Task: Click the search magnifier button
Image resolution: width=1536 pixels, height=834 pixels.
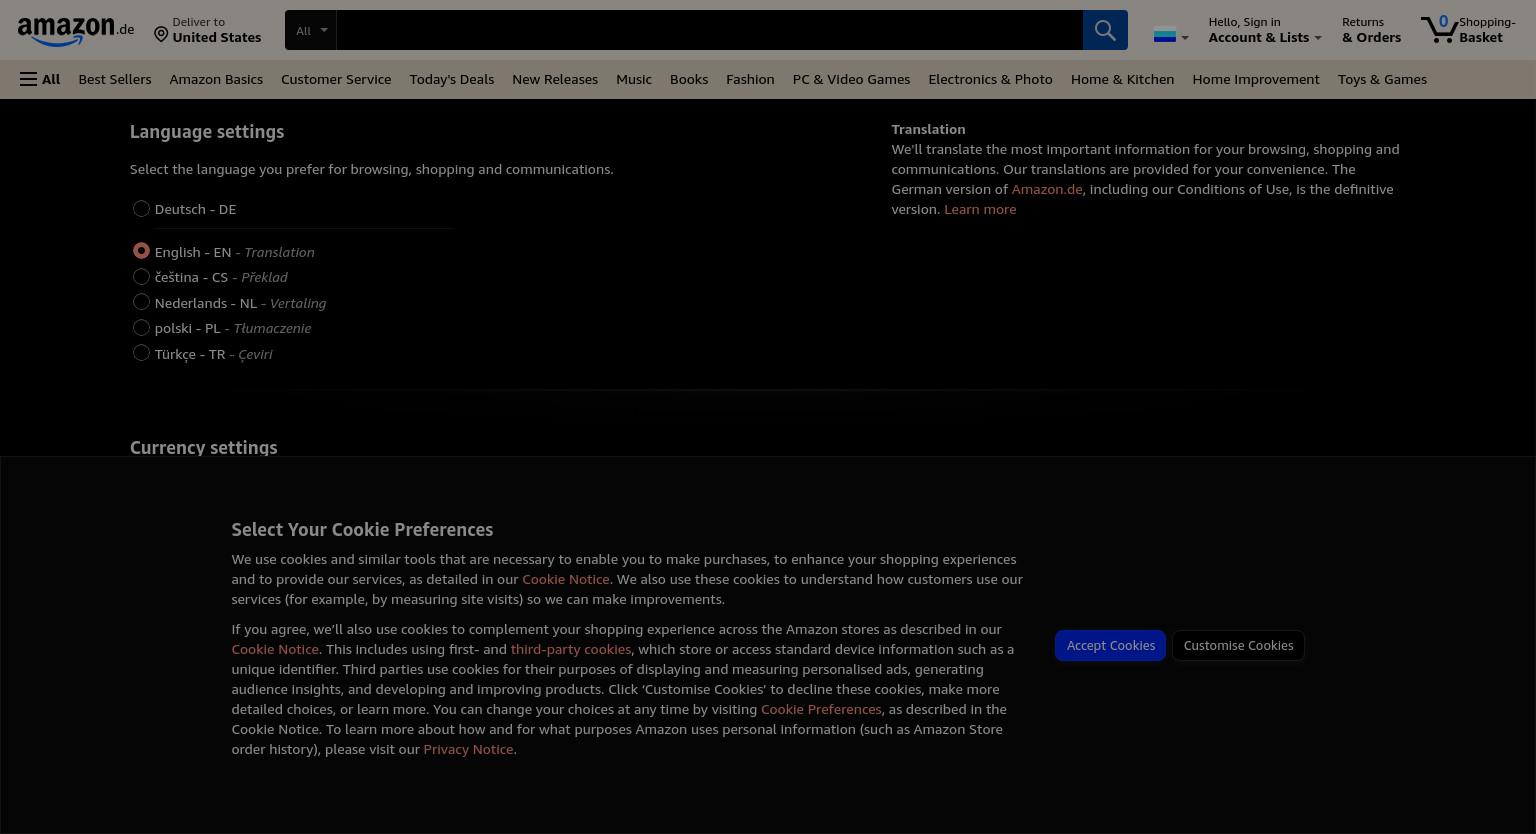Action: [x=1105, y=30]
